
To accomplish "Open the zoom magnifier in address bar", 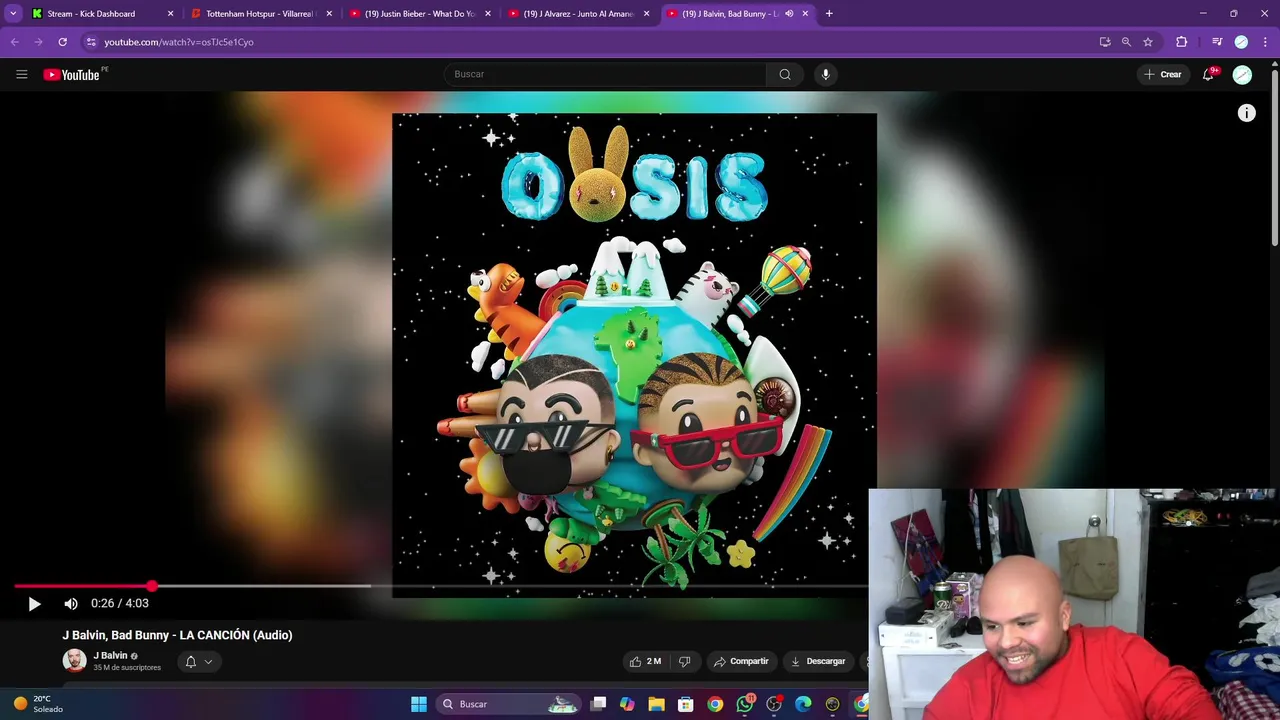I will tap(1126, 42).
